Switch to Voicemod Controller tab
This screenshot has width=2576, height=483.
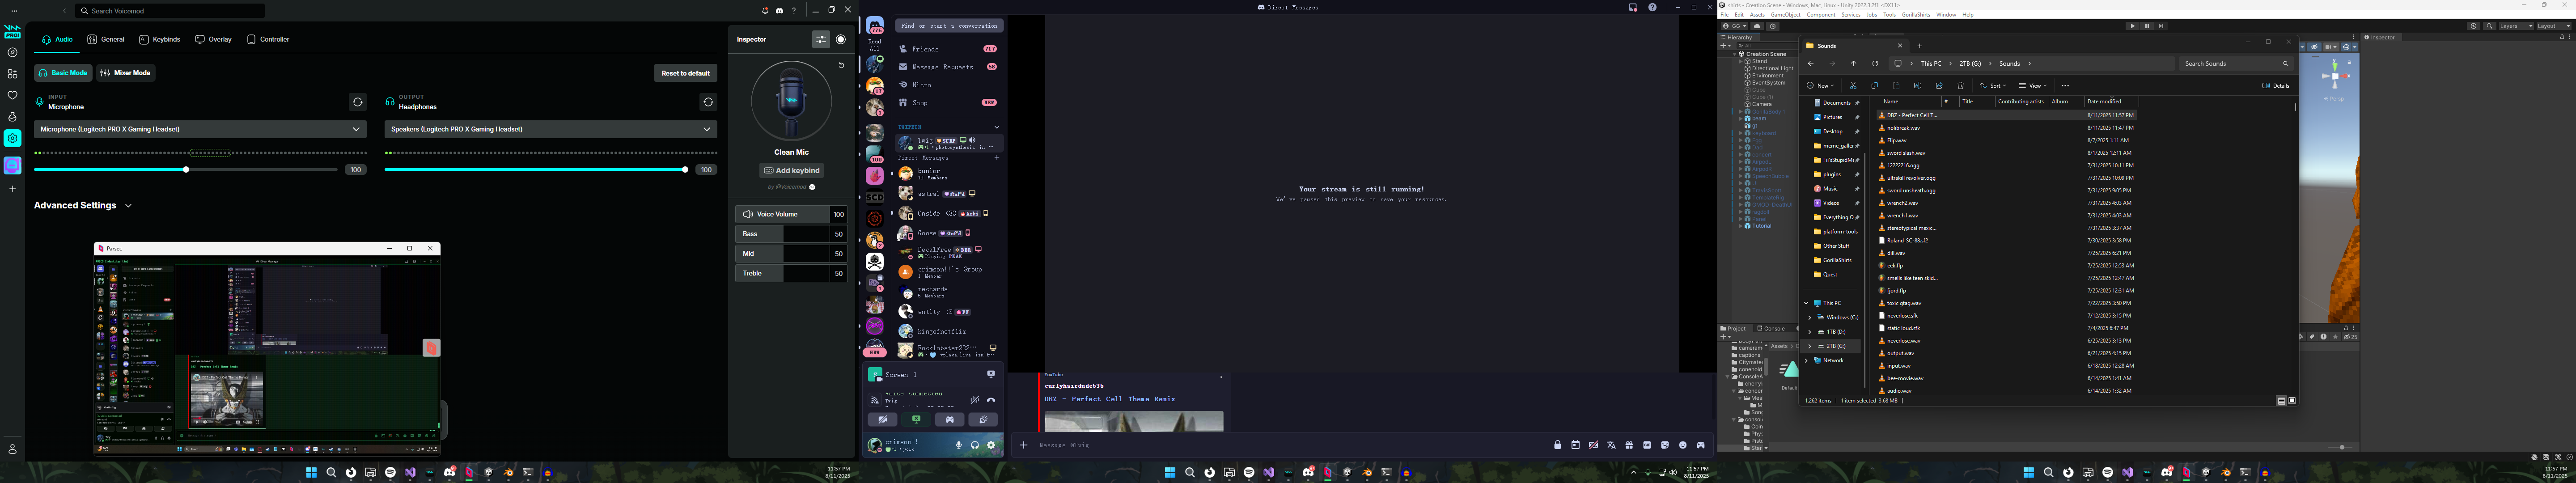coord(268,39)
